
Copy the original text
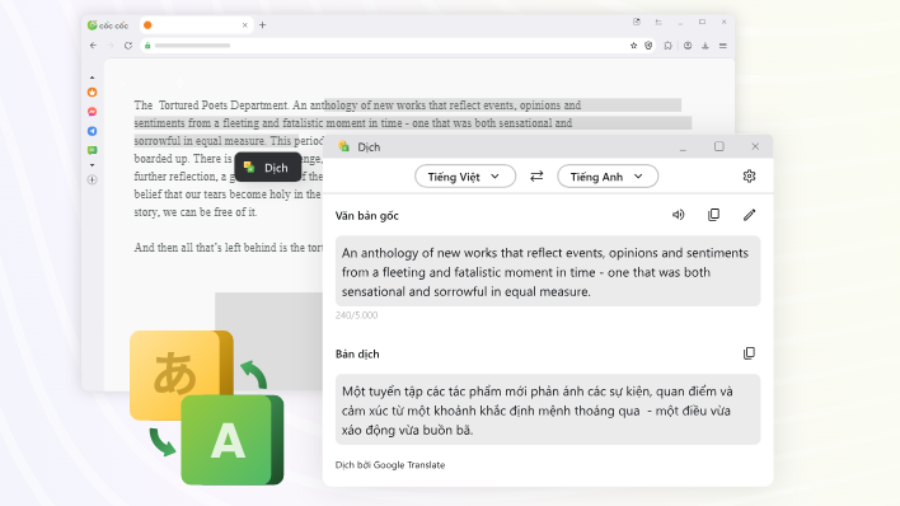tap(714, 215)
